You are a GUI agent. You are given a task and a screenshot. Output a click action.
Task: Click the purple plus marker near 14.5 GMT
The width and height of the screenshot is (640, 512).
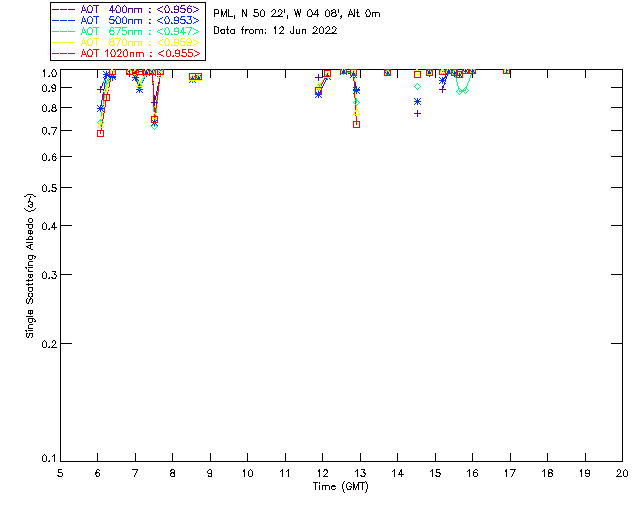coord(417,114)
